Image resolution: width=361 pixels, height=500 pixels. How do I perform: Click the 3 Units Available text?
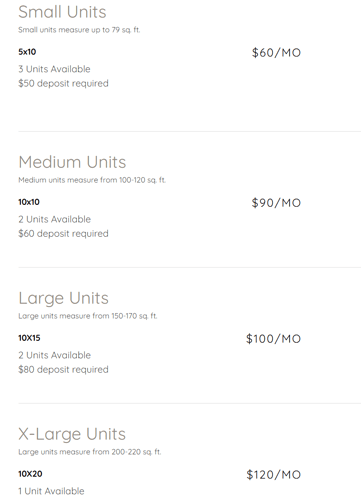[x=54, y=69]
